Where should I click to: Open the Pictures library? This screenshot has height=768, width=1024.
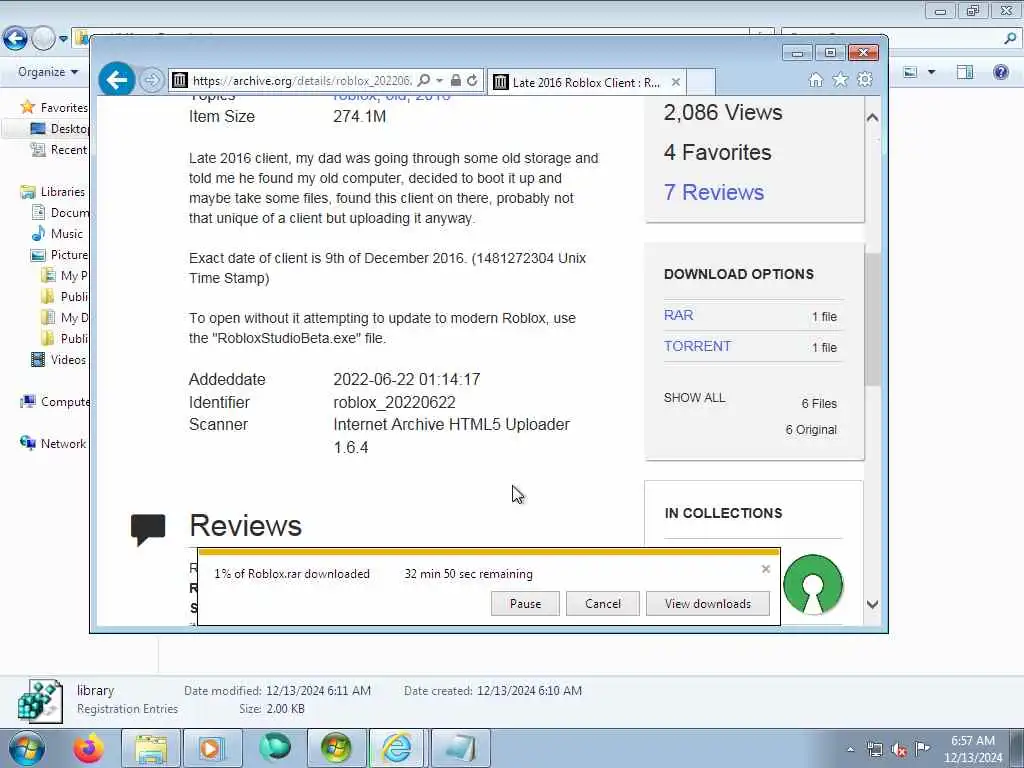coord(59,255)
